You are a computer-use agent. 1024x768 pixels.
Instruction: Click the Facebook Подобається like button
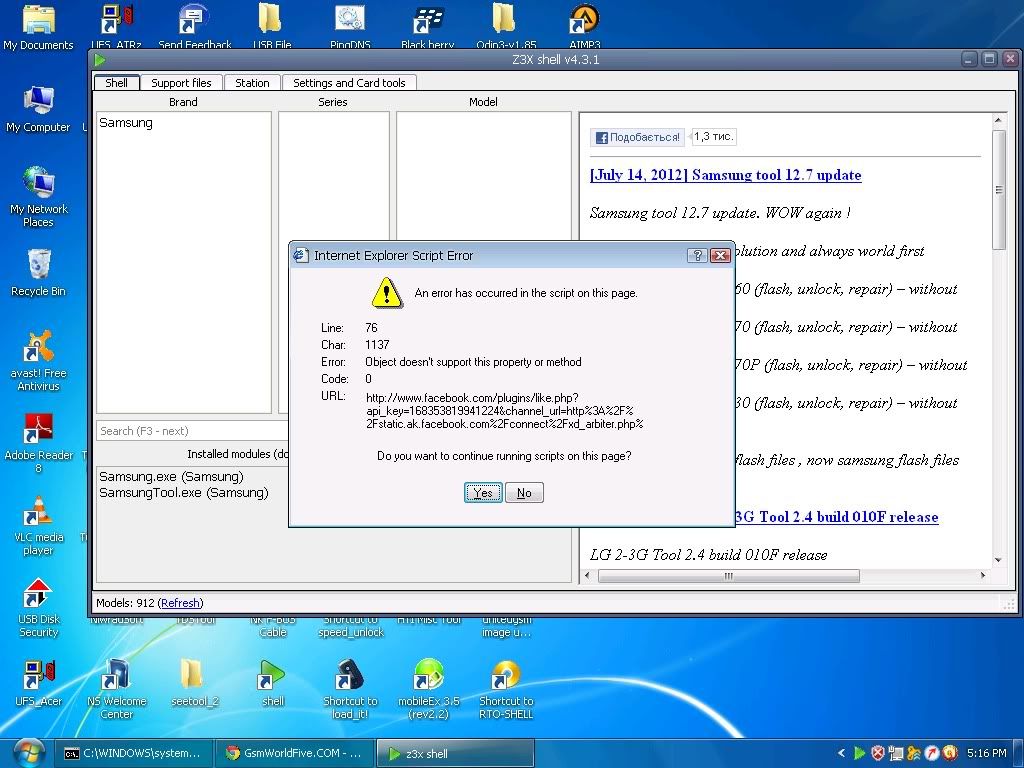pyautogui.click(x=637, y=137)
